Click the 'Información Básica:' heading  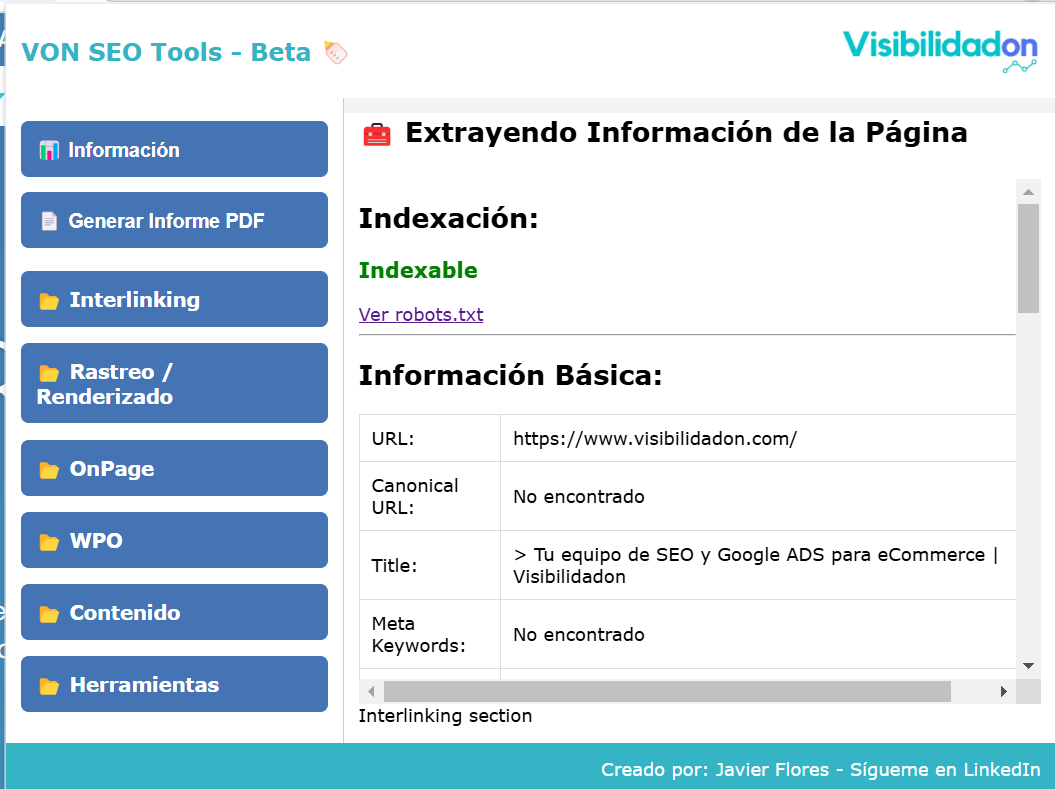coord(510,375)
